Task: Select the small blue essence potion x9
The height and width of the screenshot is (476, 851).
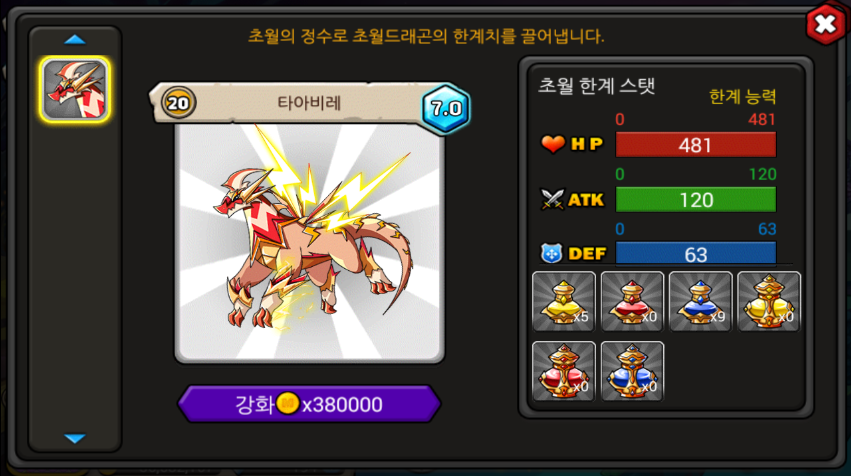Action: [701, 302]
